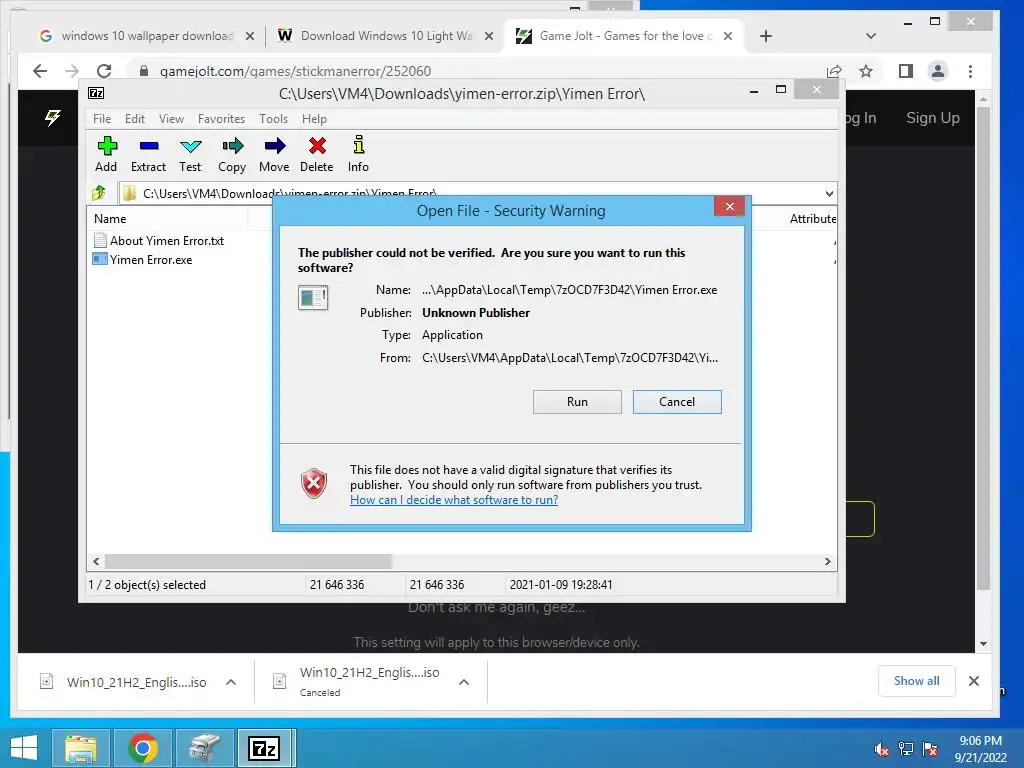
Task: Click the network tray icon
Action: click(906, 749)
